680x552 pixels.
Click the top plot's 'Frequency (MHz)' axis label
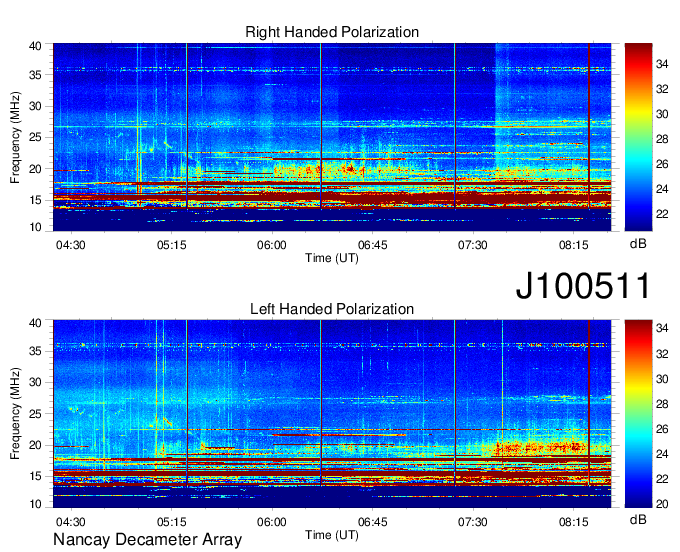click(x=15, y=137)
